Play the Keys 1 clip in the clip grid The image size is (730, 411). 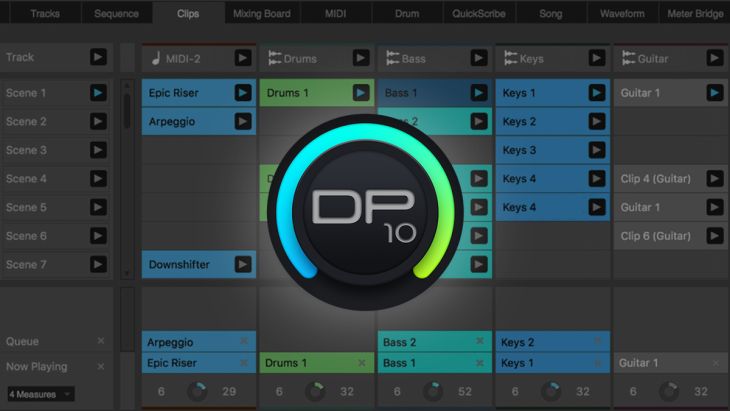click(x=596, y=93)
